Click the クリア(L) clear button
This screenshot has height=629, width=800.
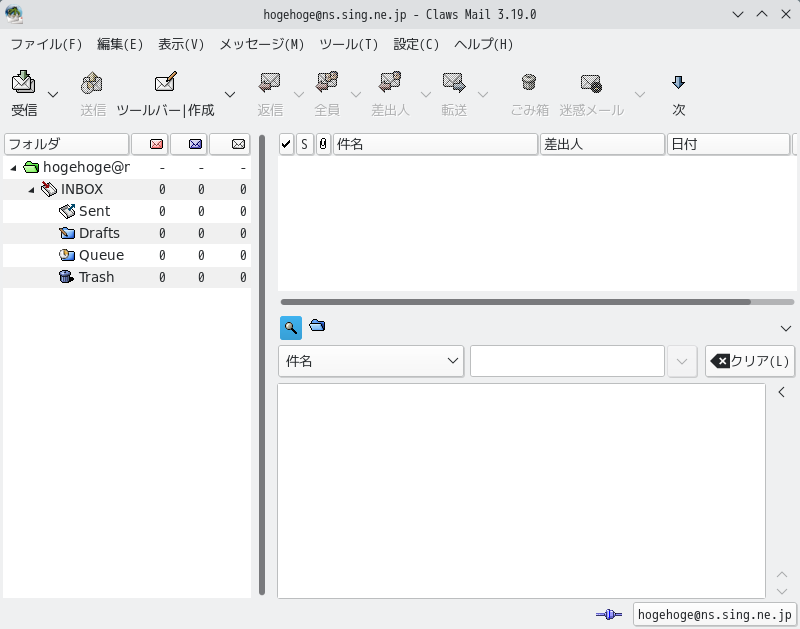pos(749,361)
